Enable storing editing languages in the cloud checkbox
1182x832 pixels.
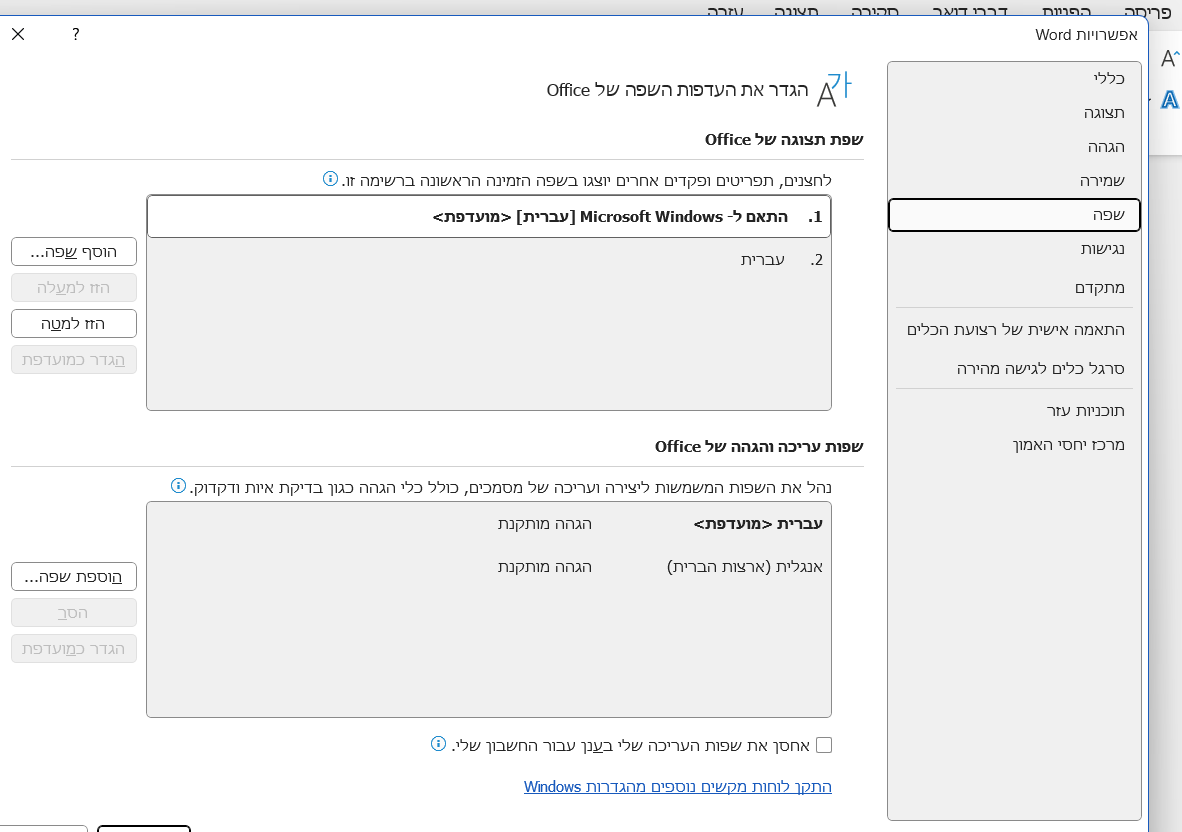824,745
